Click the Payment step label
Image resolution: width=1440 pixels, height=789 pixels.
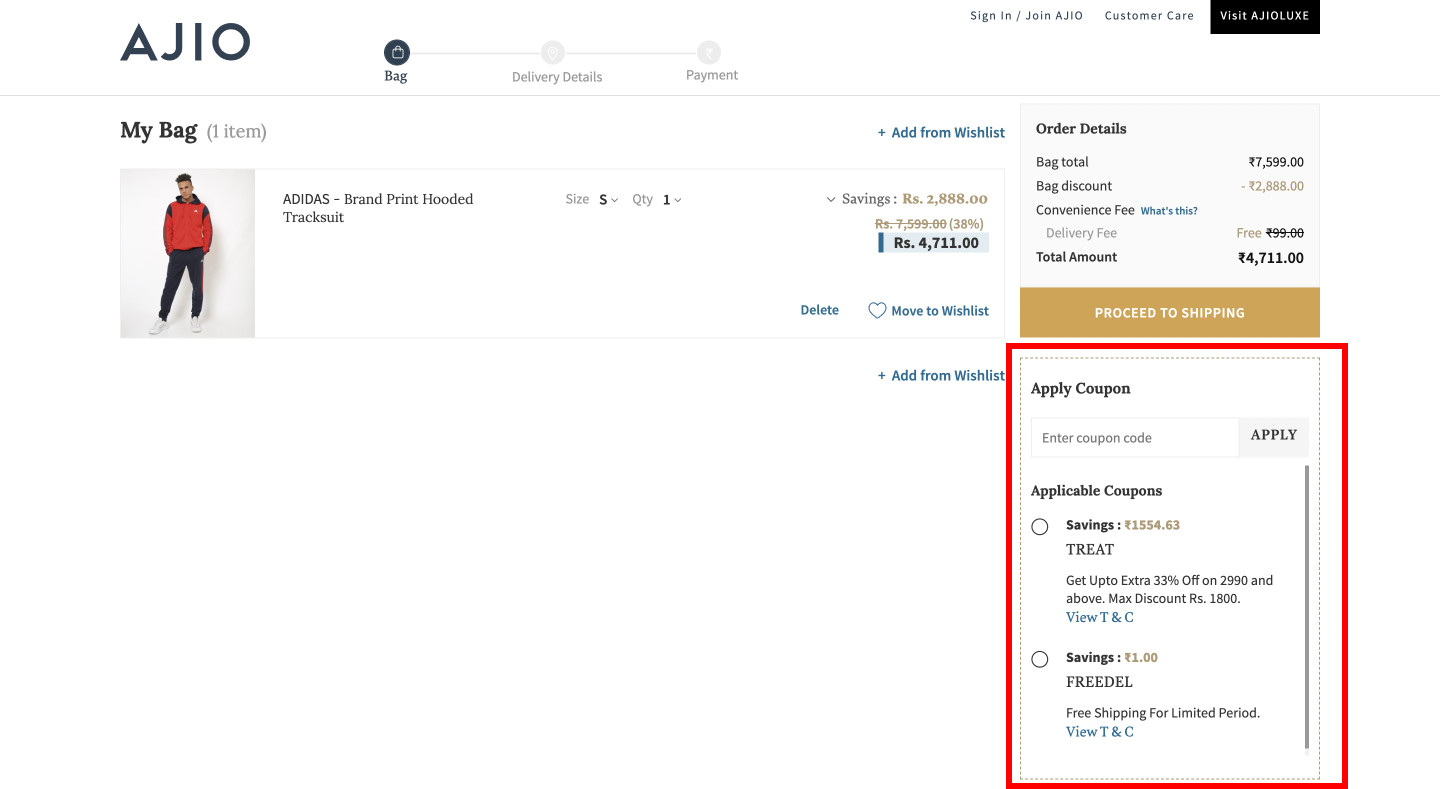[712, 76]
